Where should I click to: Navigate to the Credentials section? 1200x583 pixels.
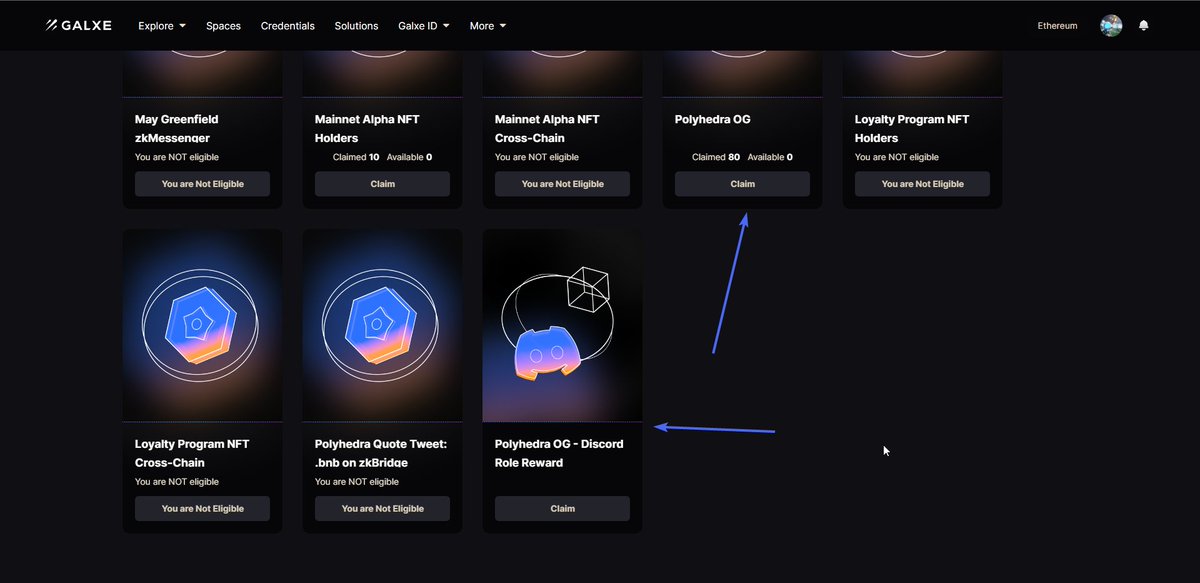pos(288,25)
